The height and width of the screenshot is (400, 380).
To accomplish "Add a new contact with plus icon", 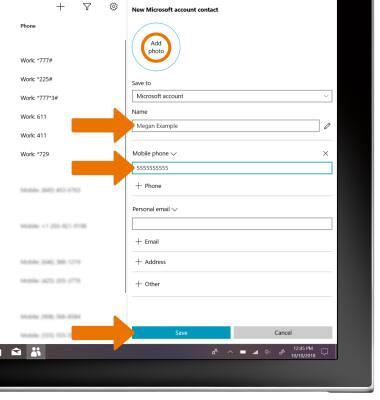I will (x=60, y=7).
